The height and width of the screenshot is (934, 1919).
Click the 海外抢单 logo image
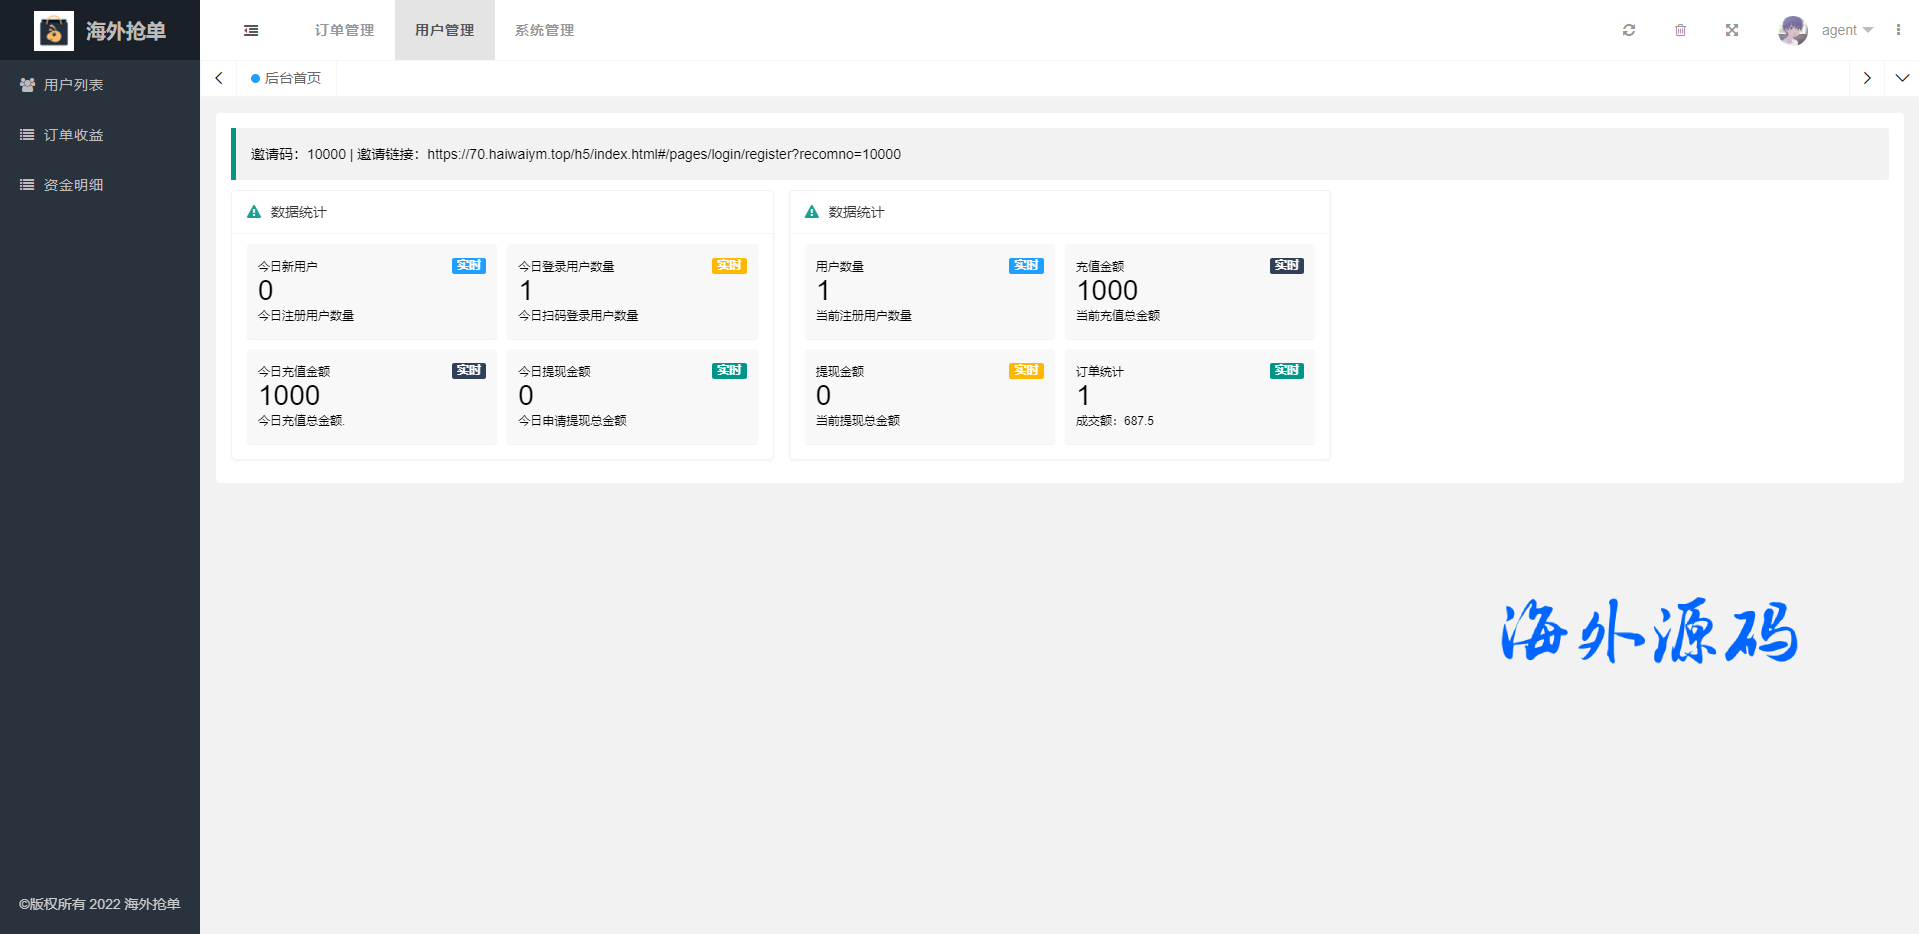point(54,31)
